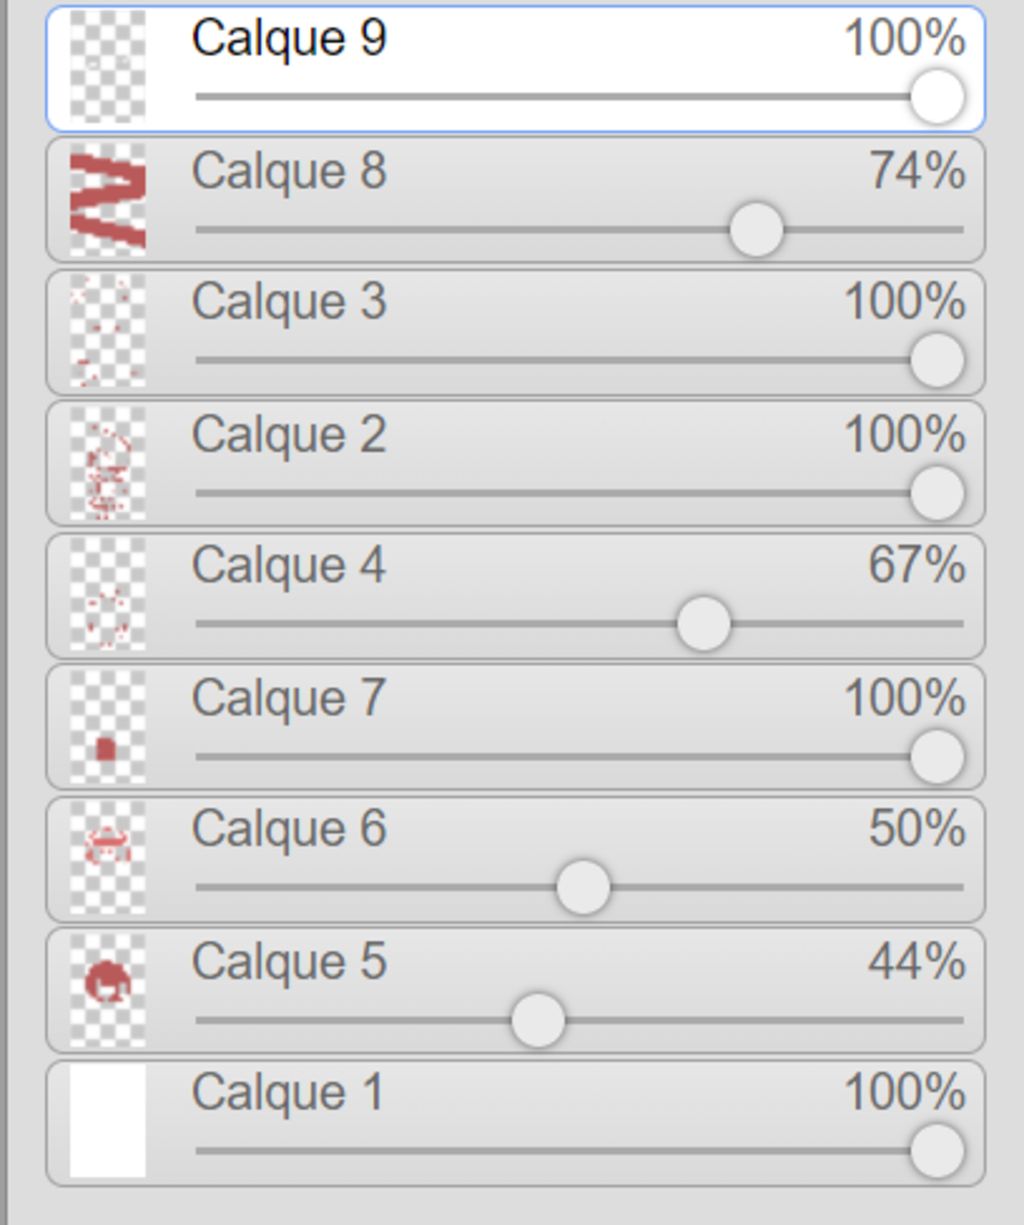Click the 74% opacity value on Calque 8
Image resolution: width=1024 pixels, height=1225 pixels.
(916, 171)
